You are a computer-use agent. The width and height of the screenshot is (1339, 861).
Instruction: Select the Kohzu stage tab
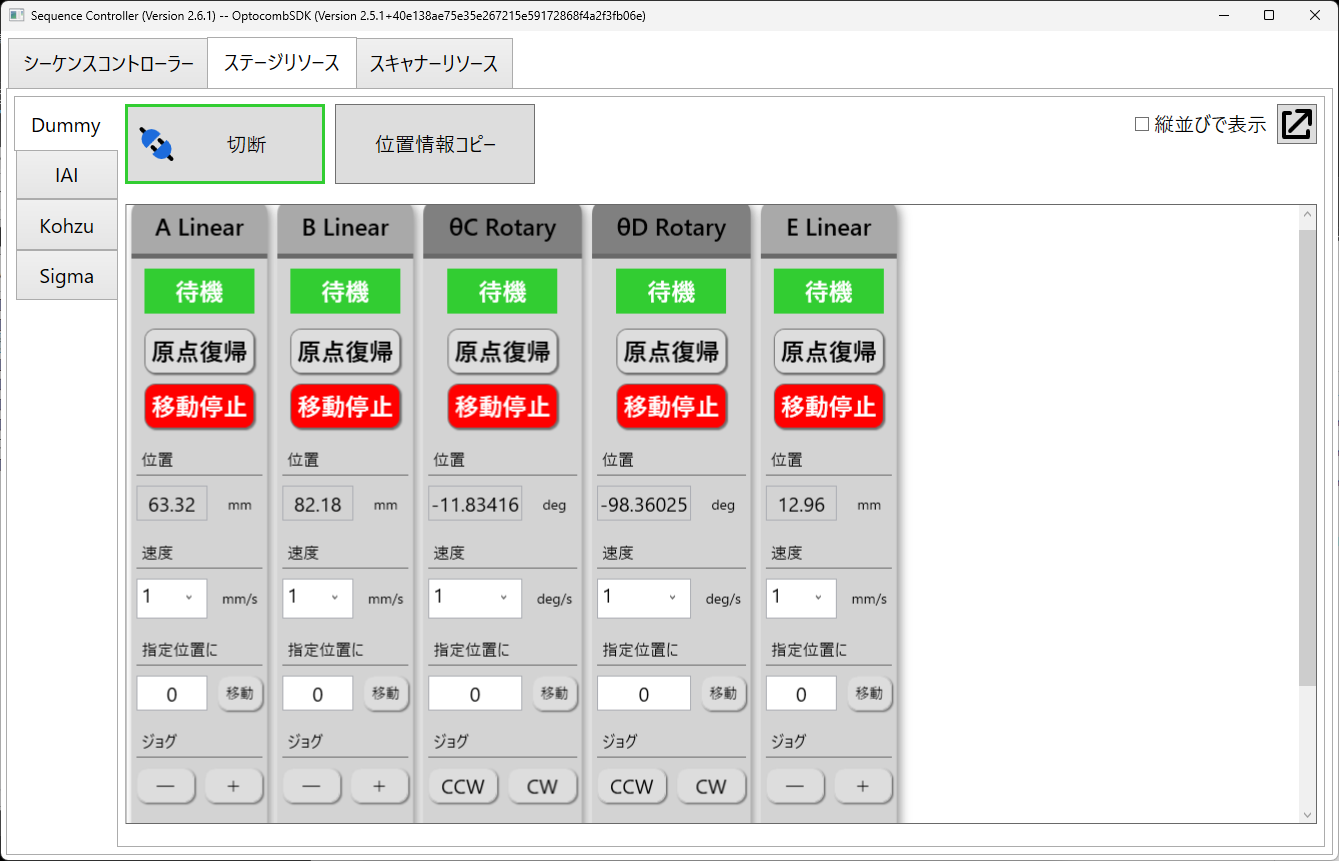tap(67, 226)
